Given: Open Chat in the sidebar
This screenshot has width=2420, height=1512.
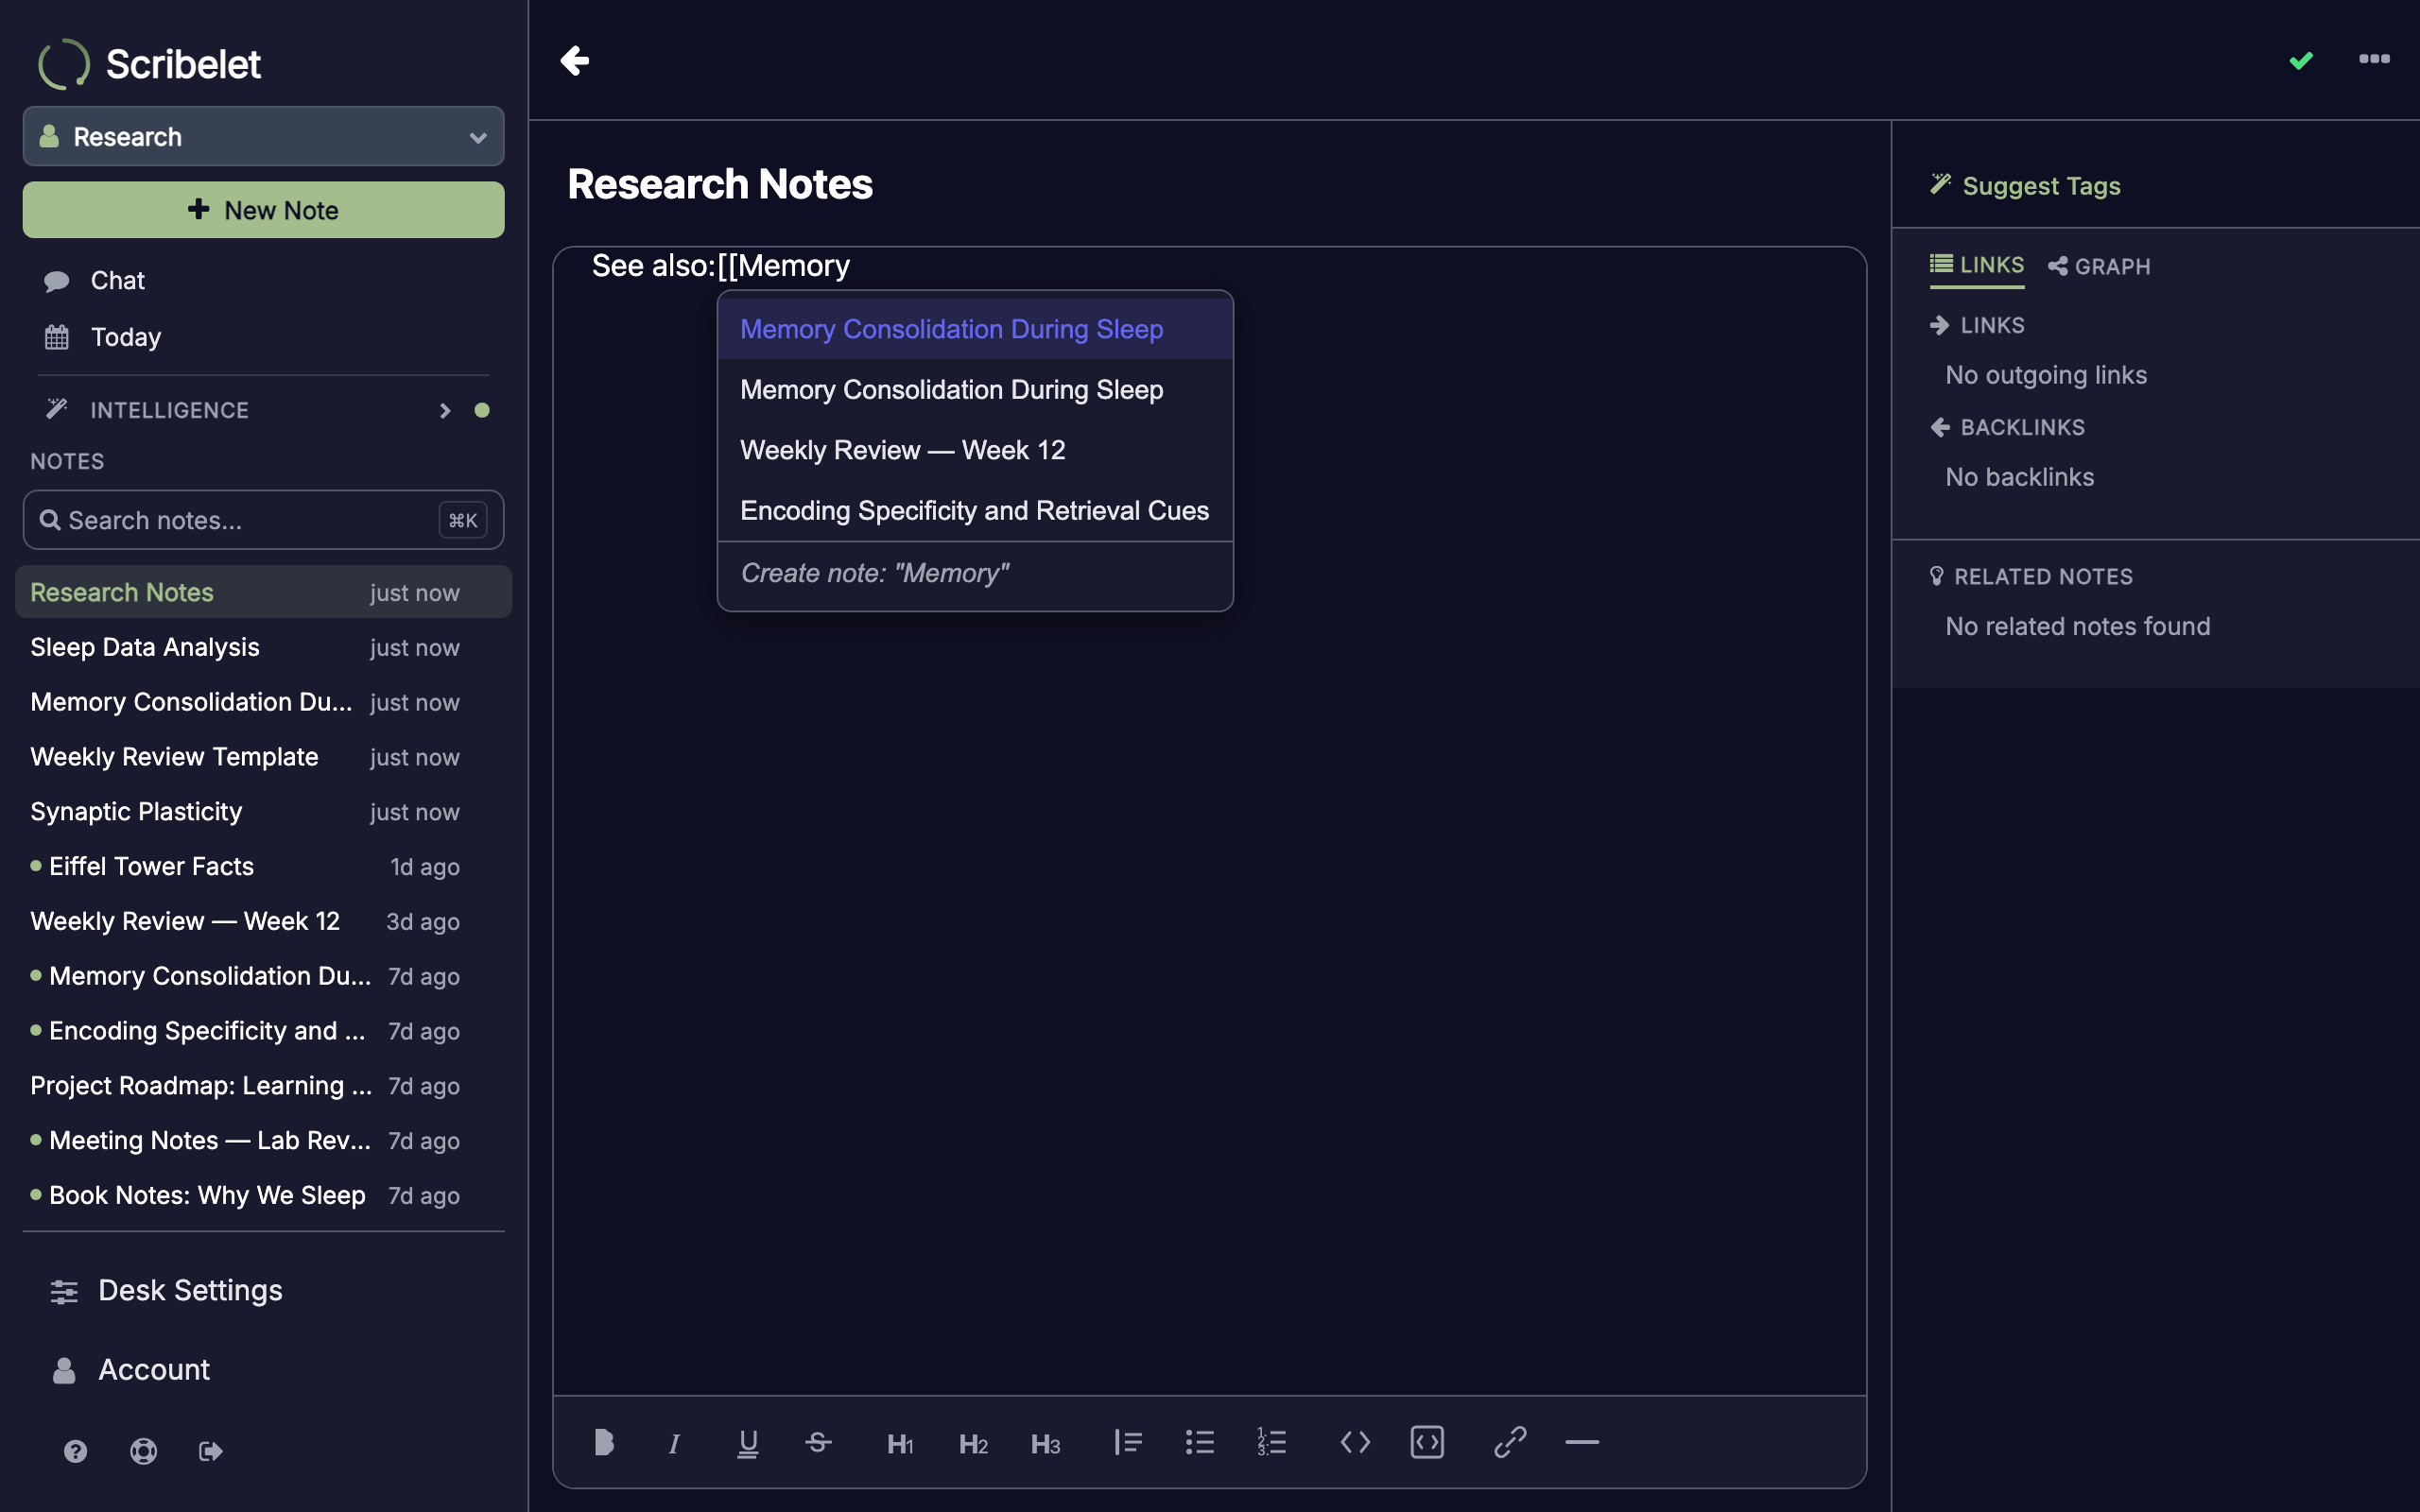Looking at the screenshot, I should coord(118,281).
